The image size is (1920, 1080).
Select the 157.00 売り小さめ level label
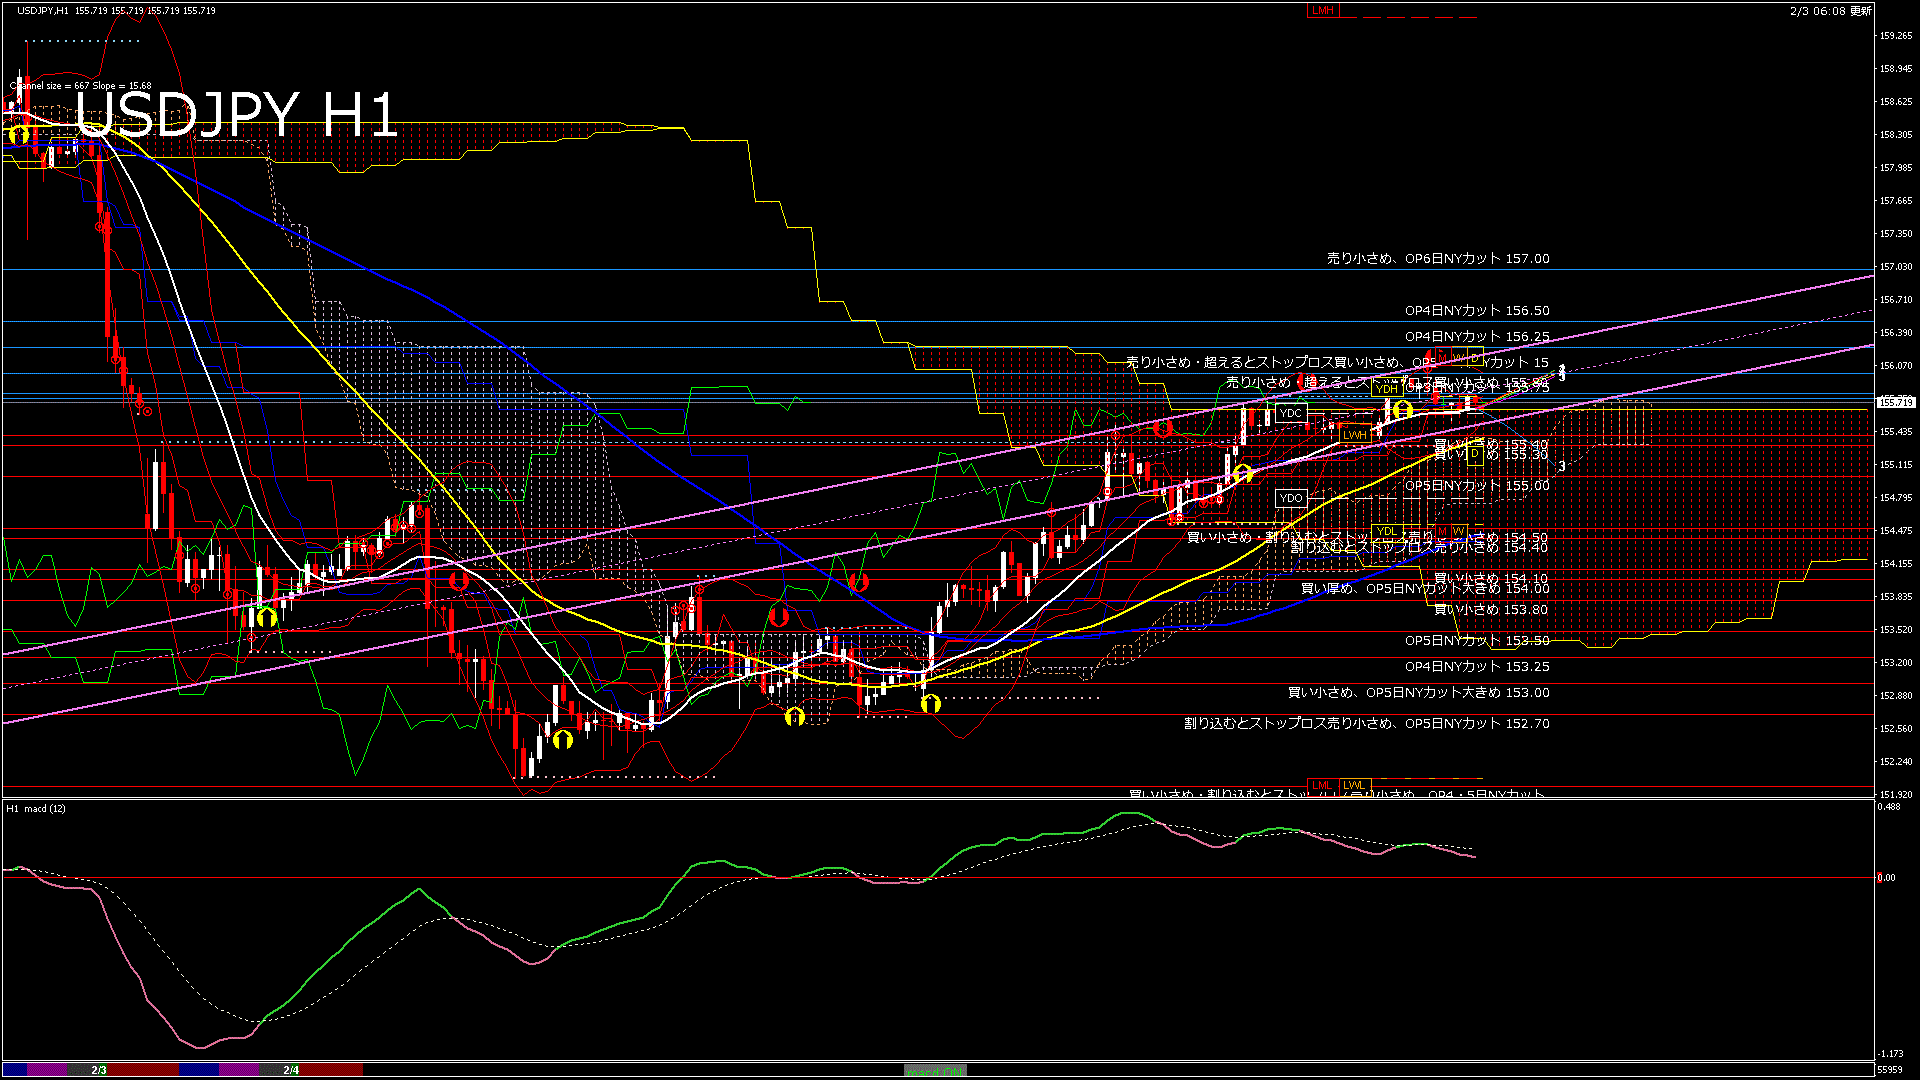tap(1438, 259)
